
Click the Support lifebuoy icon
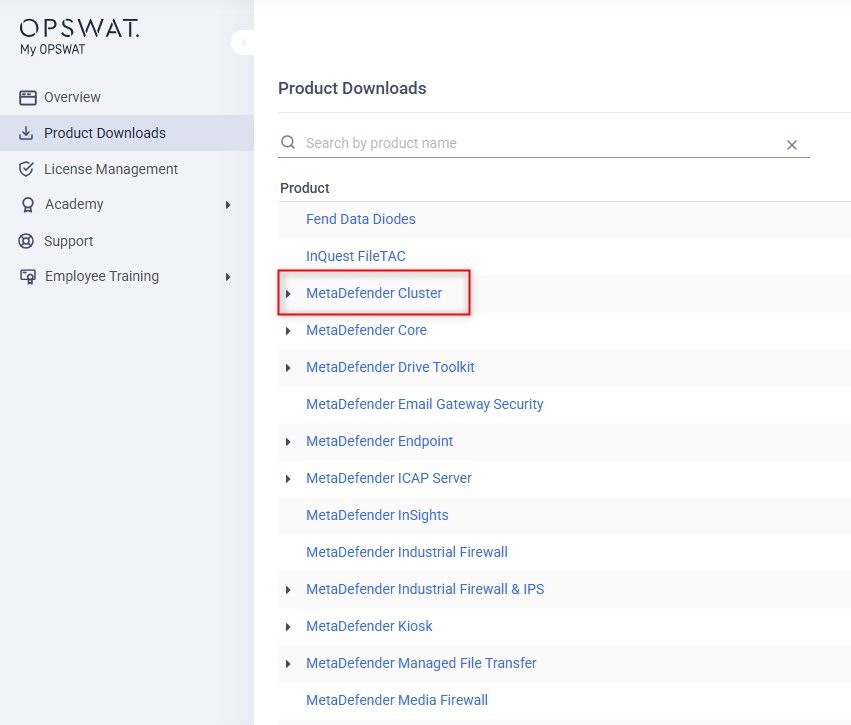27,241
